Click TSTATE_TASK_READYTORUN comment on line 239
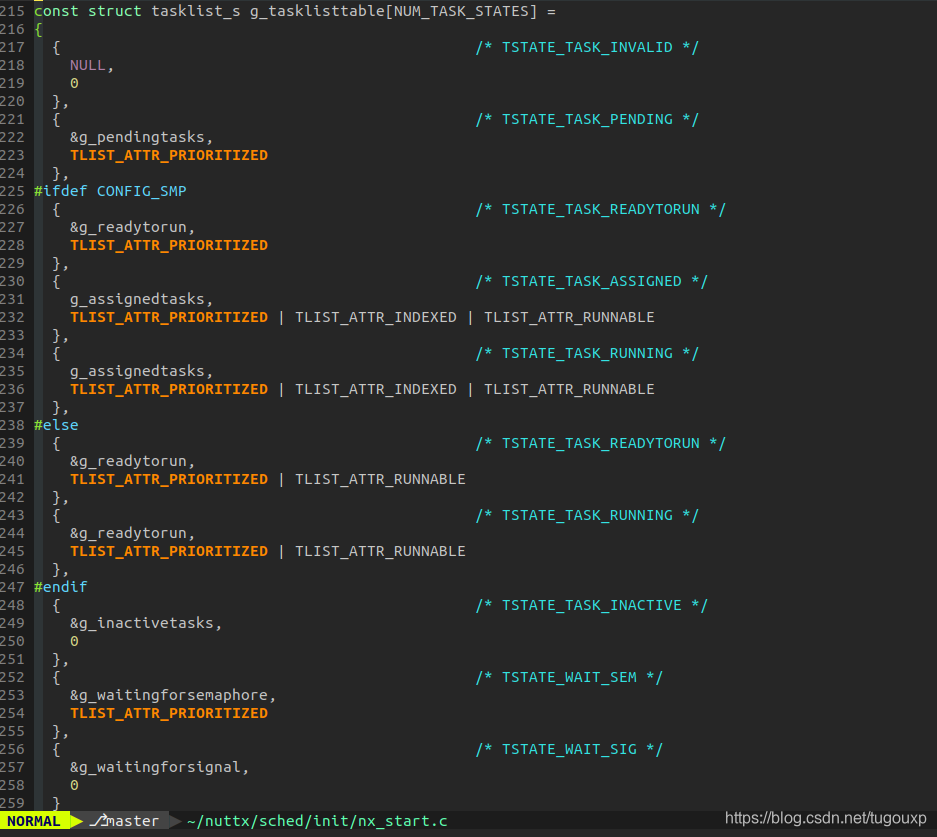 (x=601, y=443)
